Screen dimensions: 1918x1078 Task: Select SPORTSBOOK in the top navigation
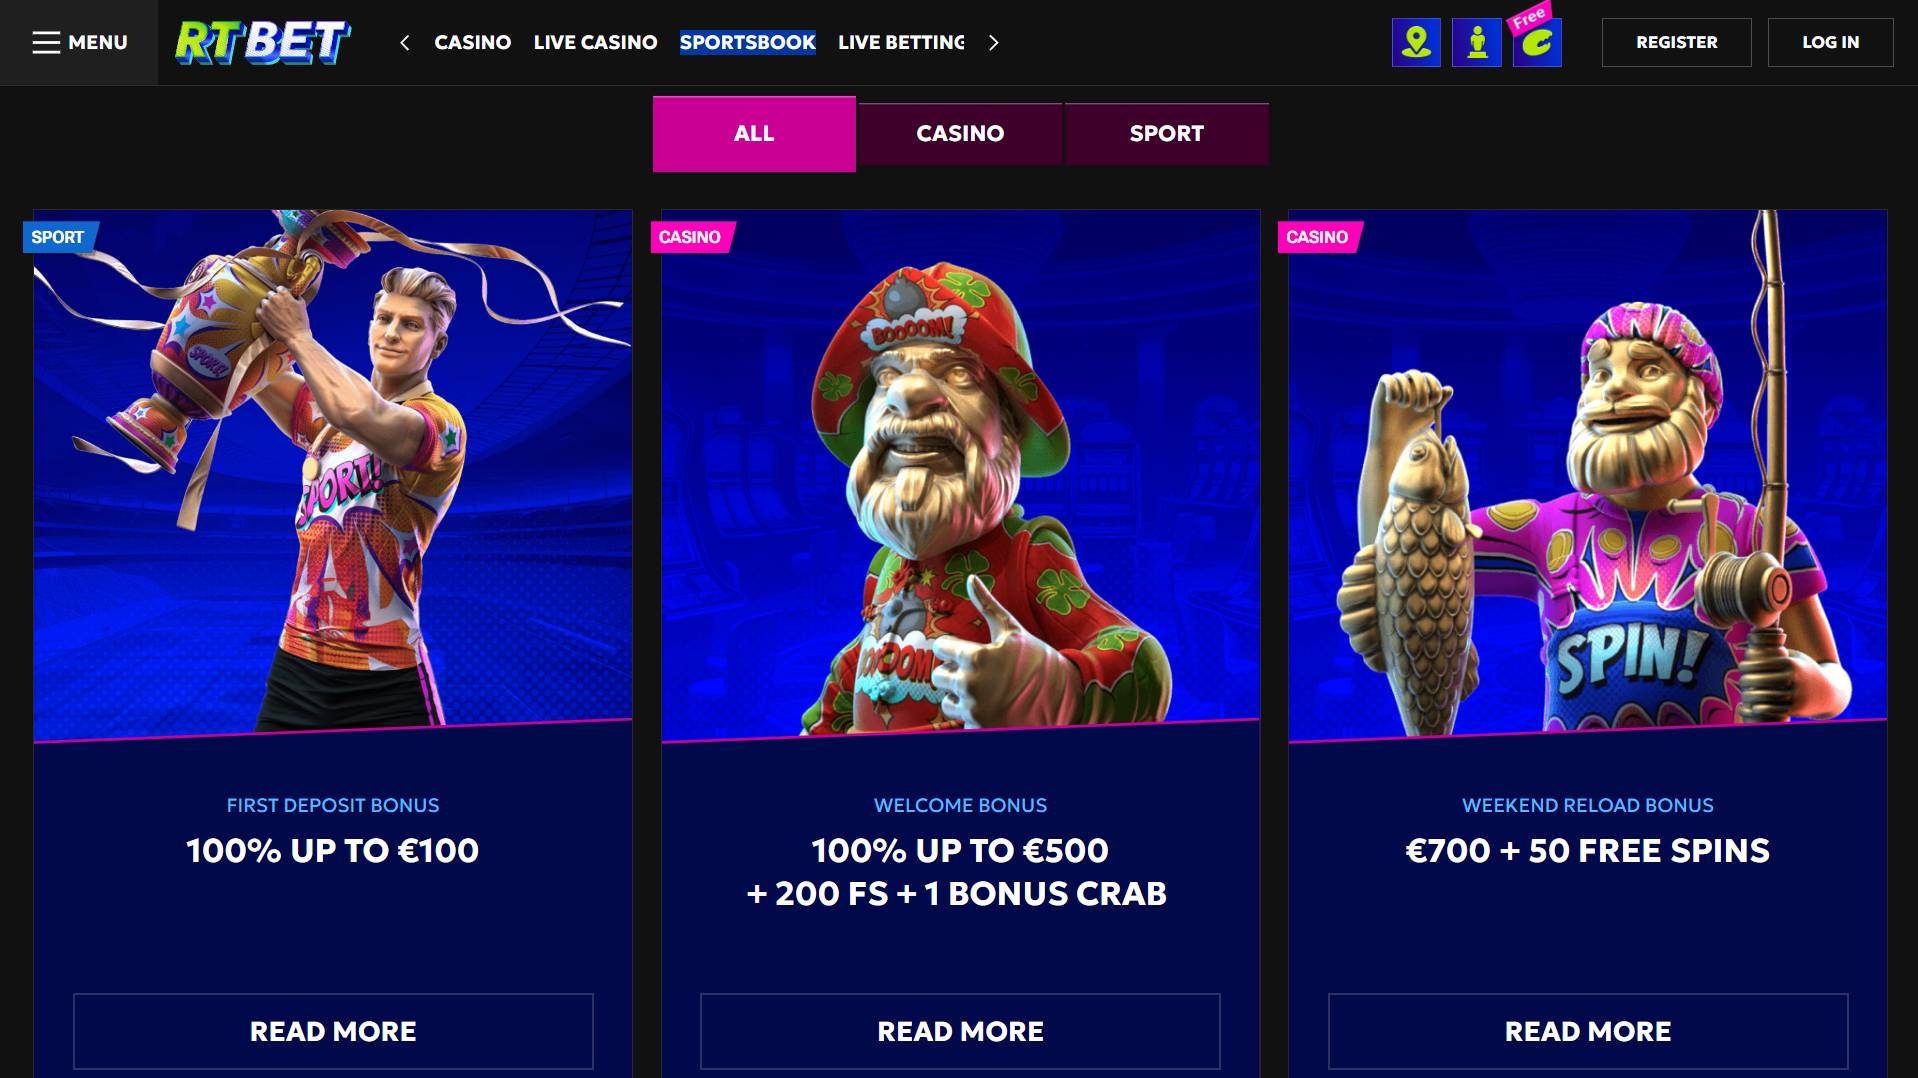coord(747,42)
